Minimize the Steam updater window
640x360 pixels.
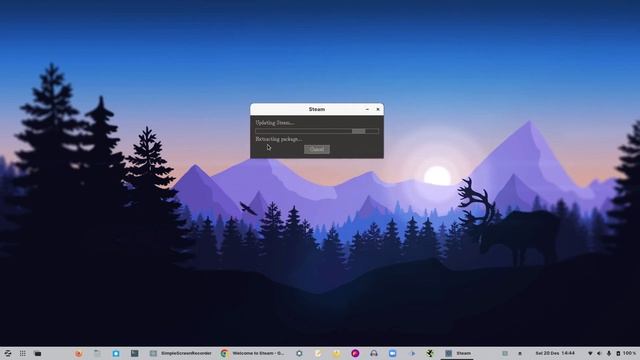click(x=367, y=109)
